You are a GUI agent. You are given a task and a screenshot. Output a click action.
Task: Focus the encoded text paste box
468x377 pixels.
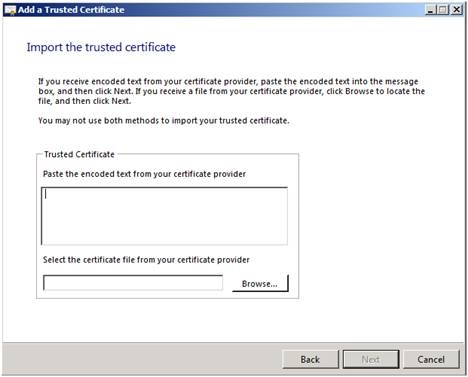point(164,216)
